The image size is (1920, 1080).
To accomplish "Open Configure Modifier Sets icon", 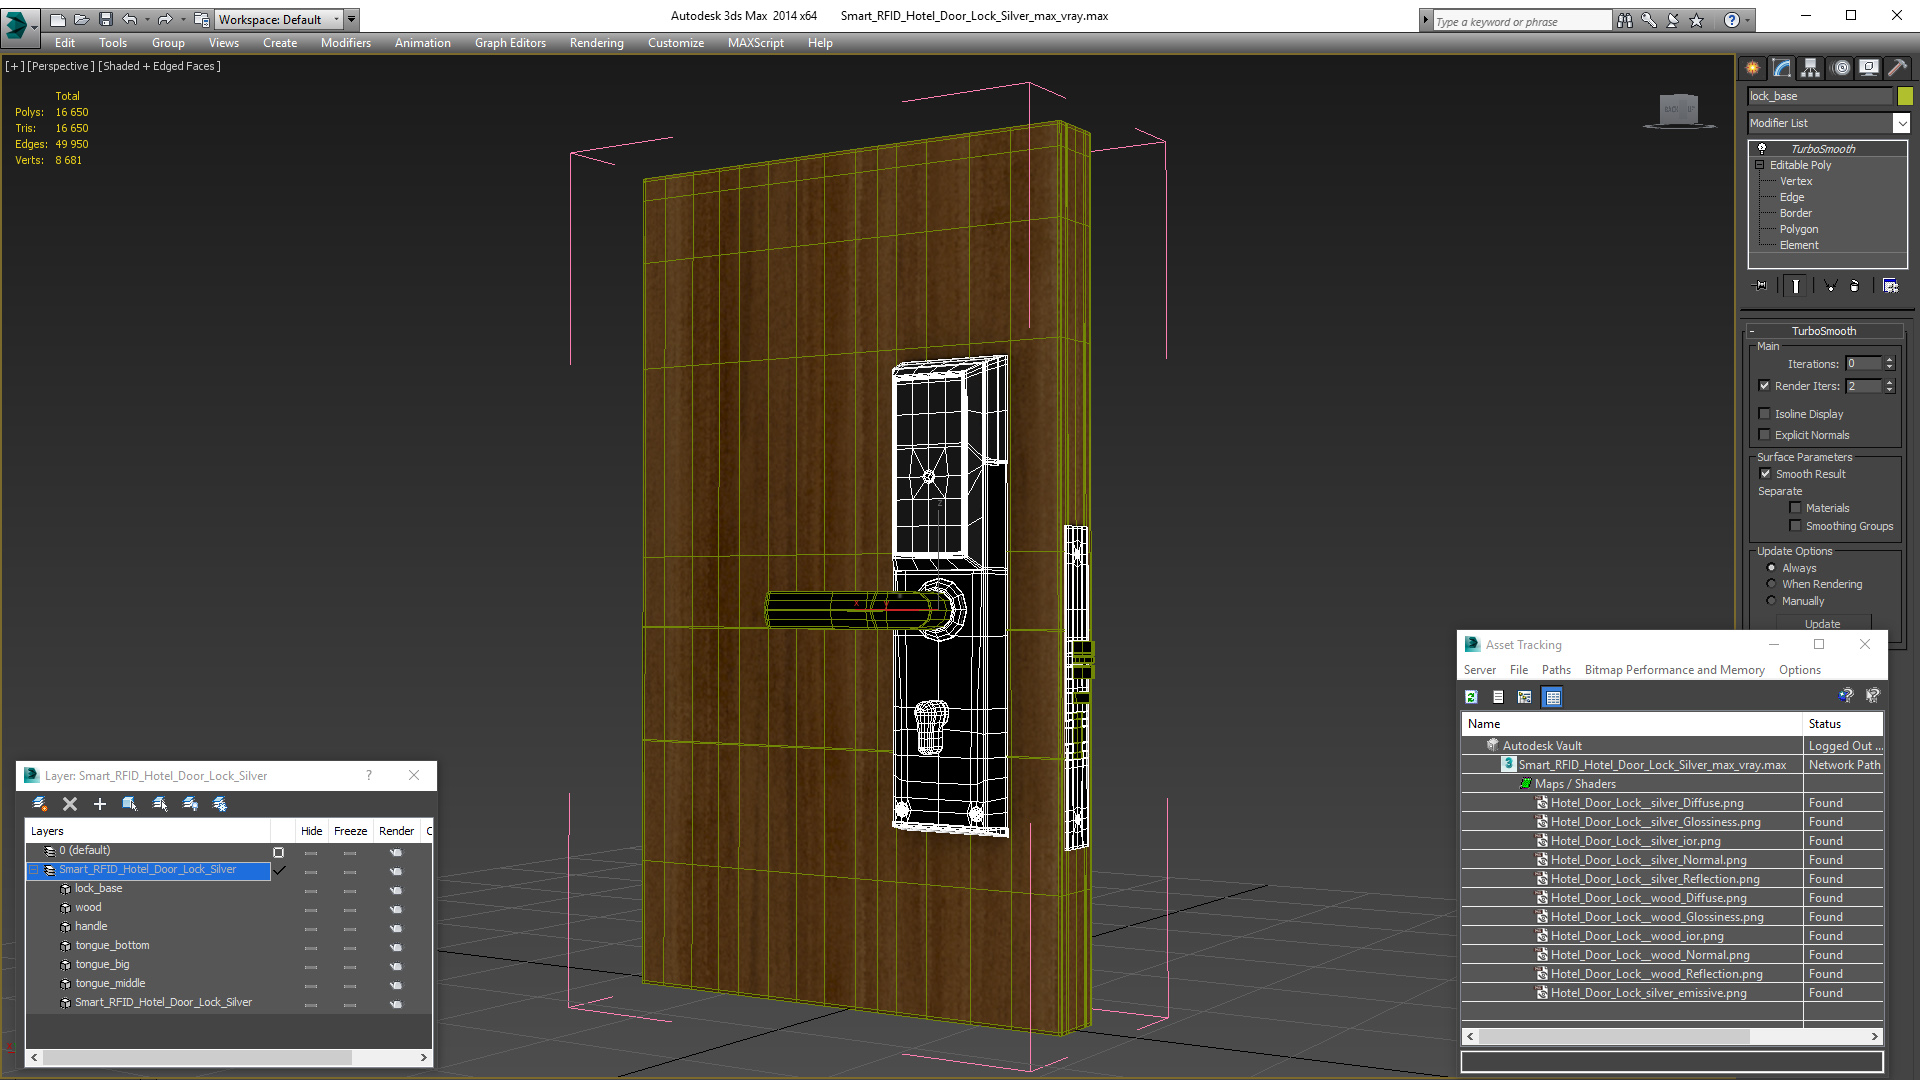I will point(1890,286).
